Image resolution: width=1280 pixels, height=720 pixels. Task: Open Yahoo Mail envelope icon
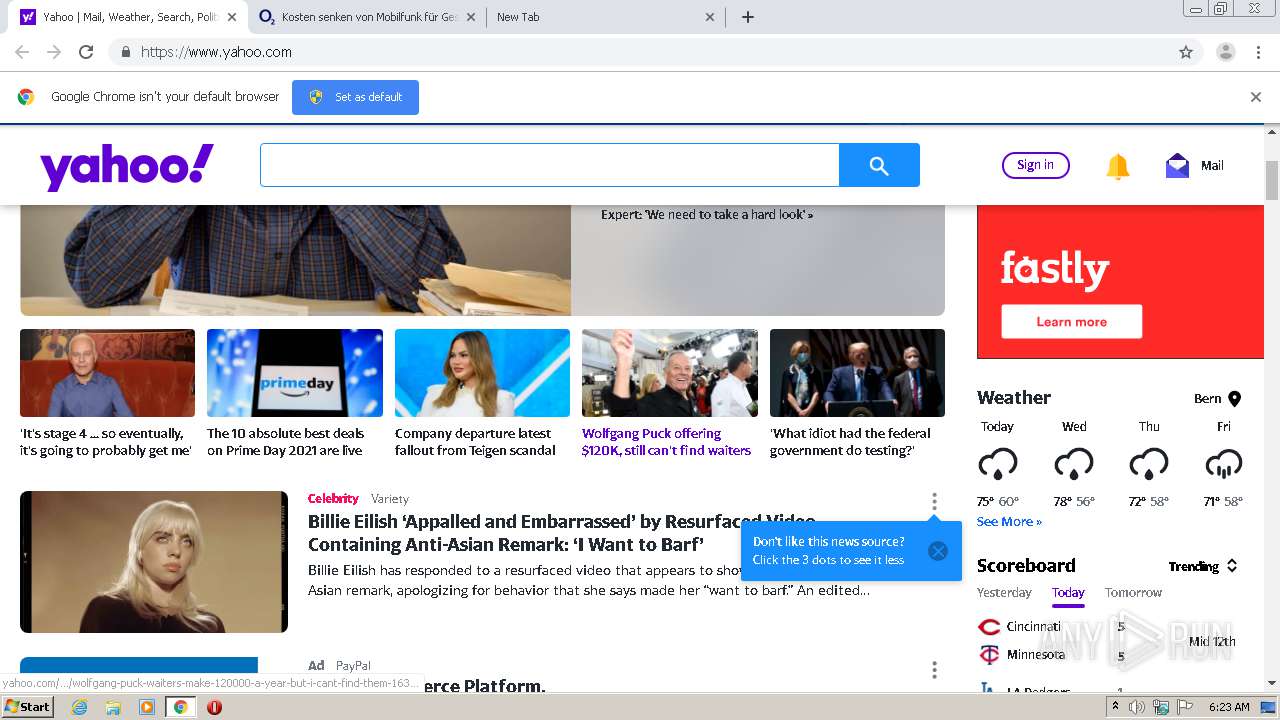(1177, 166)
